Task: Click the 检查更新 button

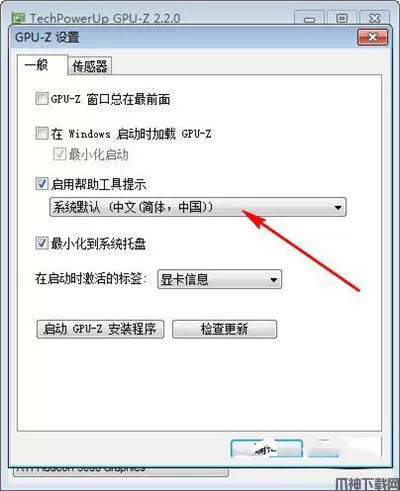Action: tap(224, 329)
